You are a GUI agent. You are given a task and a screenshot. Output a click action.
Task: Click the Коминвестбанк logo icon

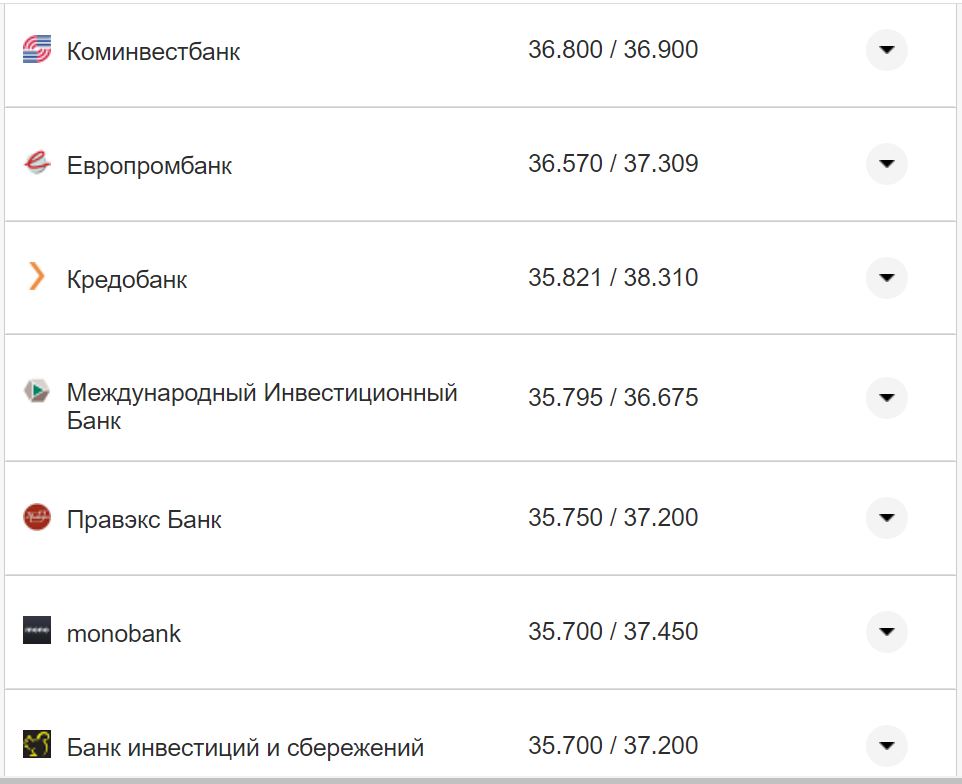click(37, 50)
